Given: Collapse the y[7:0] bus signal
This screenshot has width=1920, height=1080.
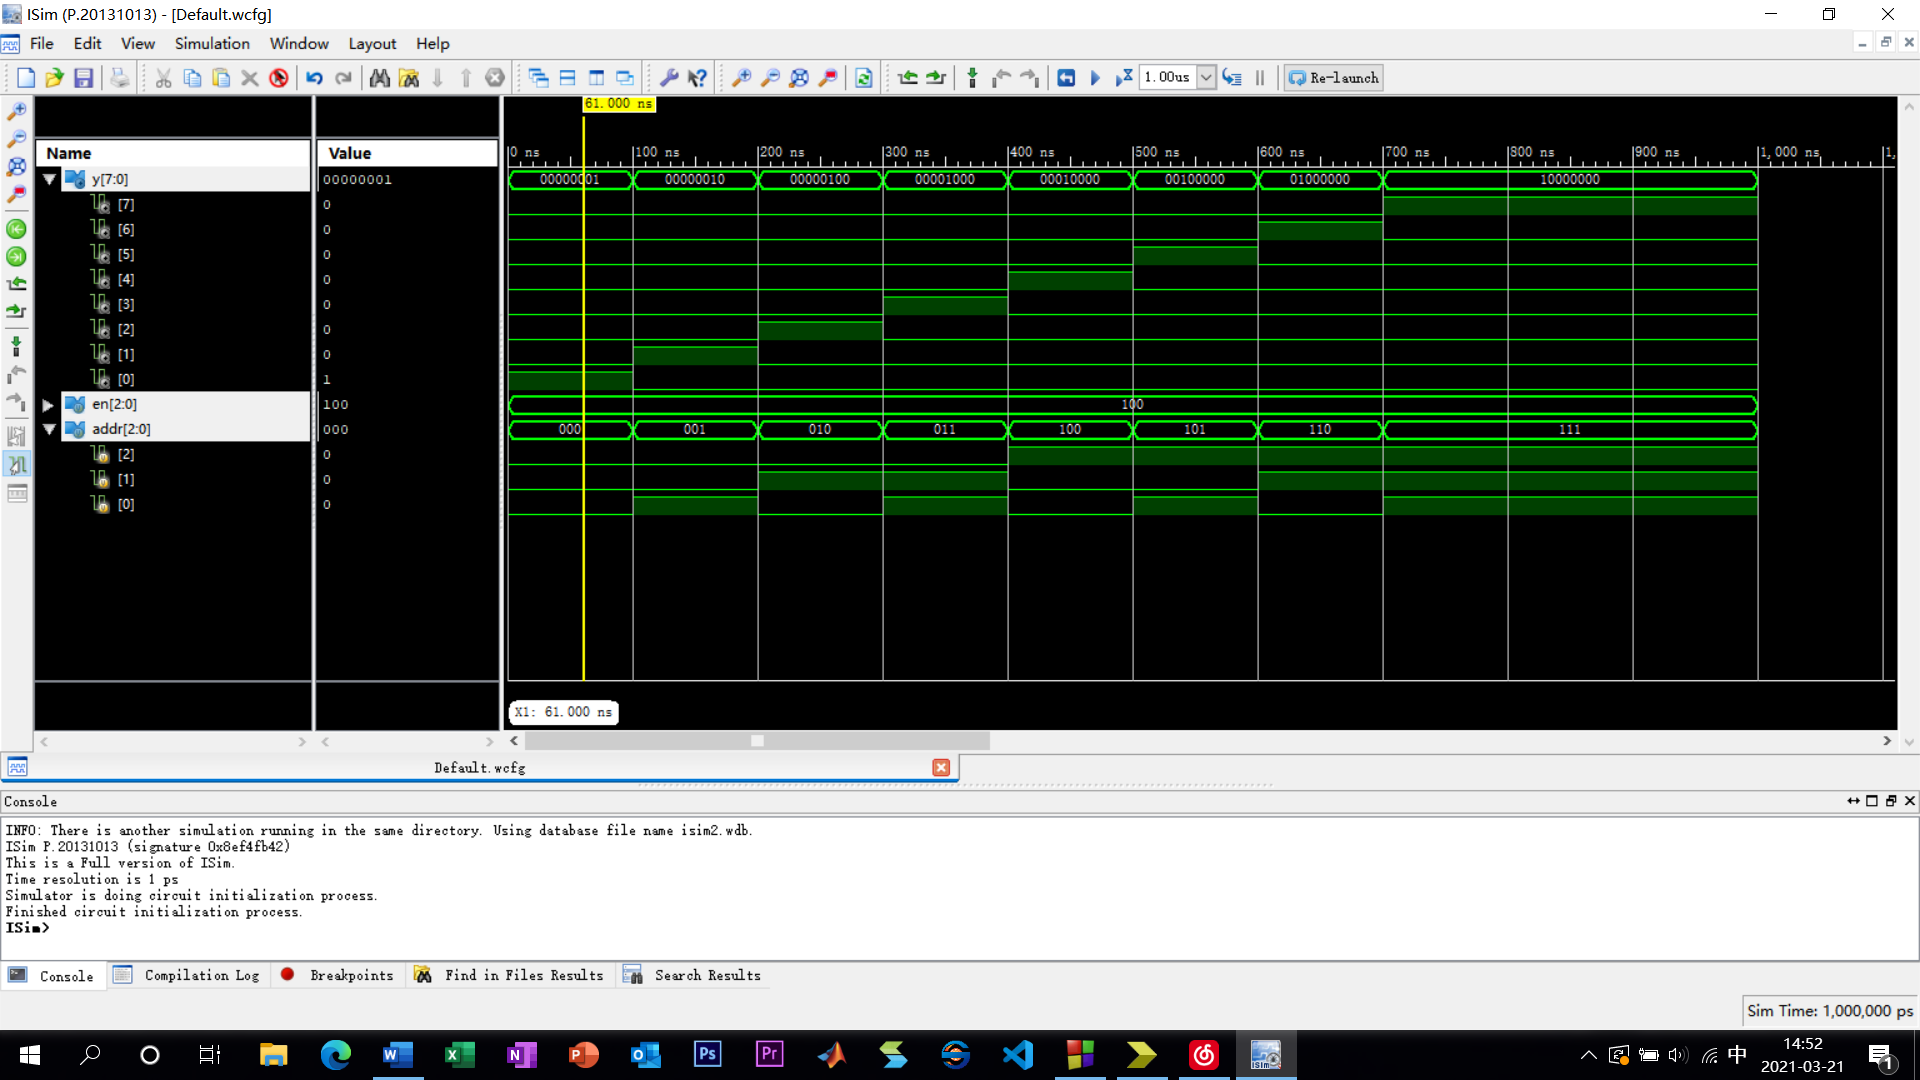Looking at the screenshot, I should [49, 179].
